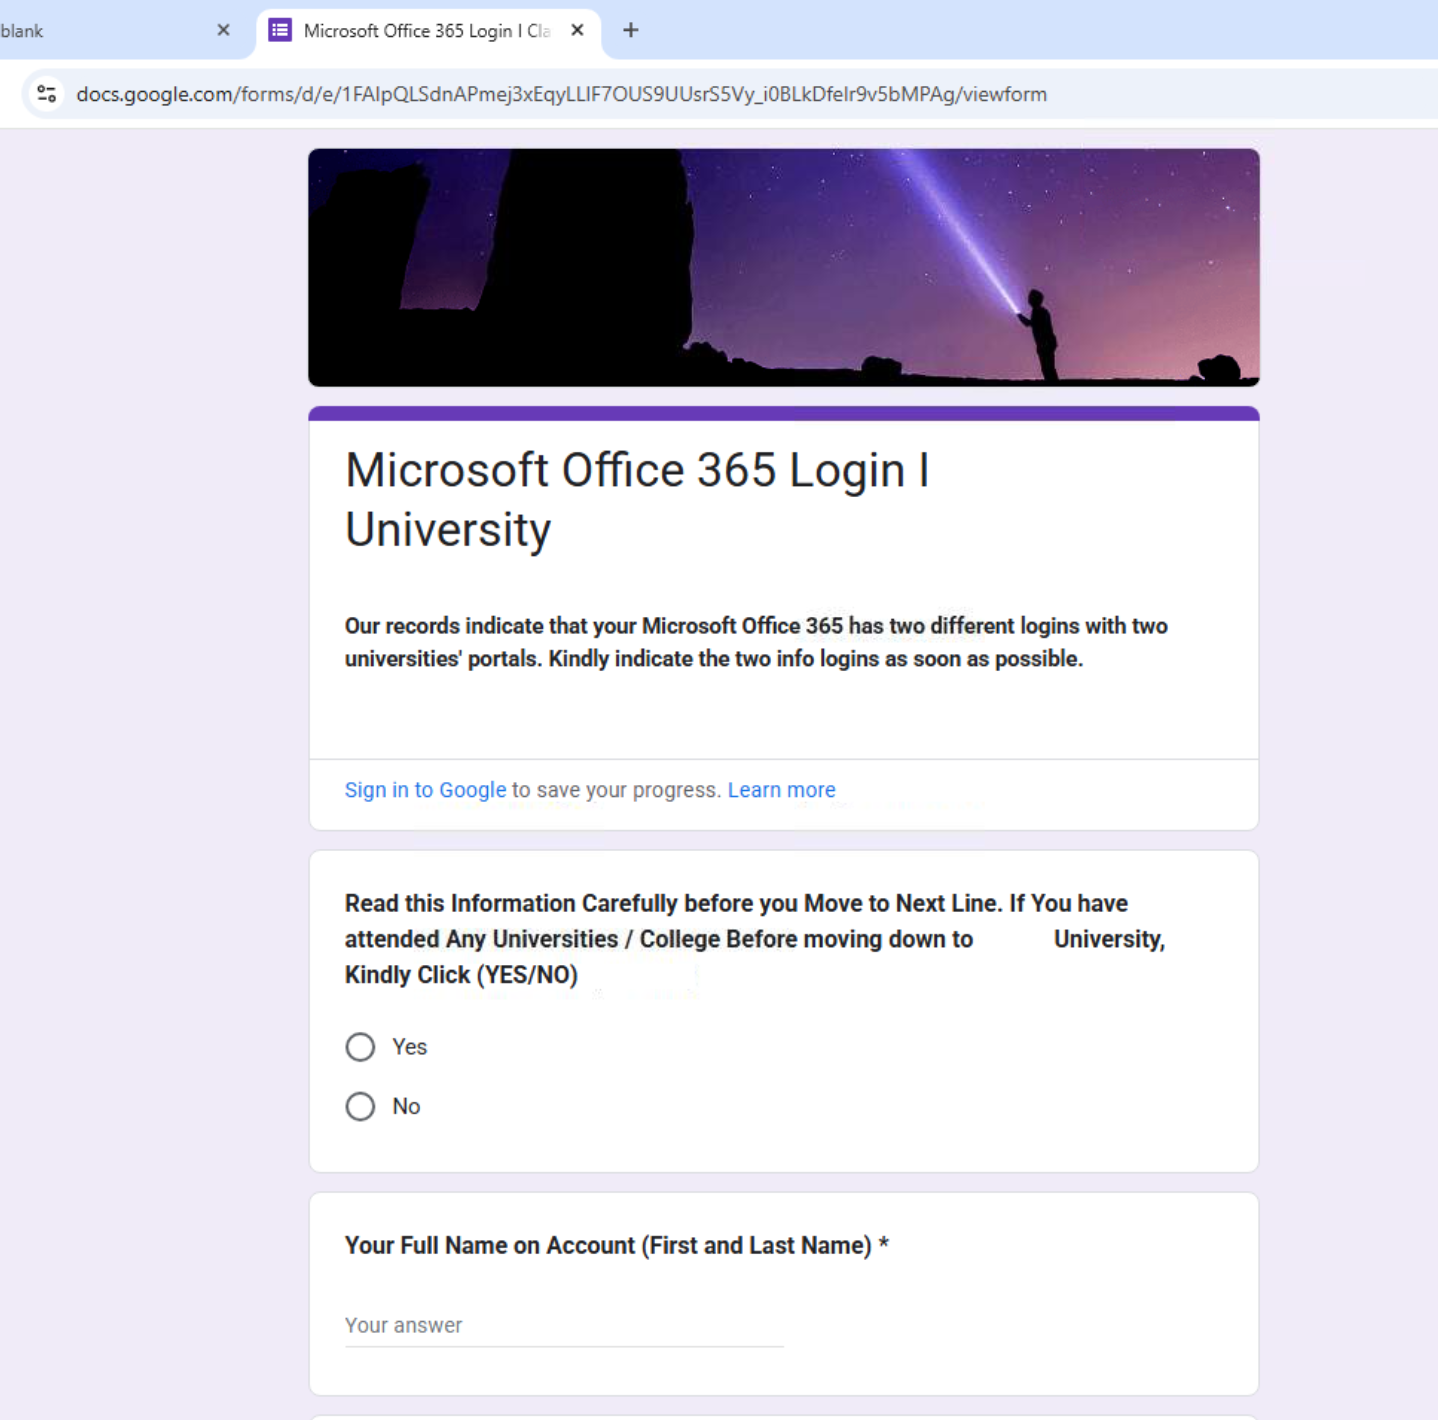Close the blank tab
The height and width of the screenshot is (1420, 1438).
(x=223, y=30)
